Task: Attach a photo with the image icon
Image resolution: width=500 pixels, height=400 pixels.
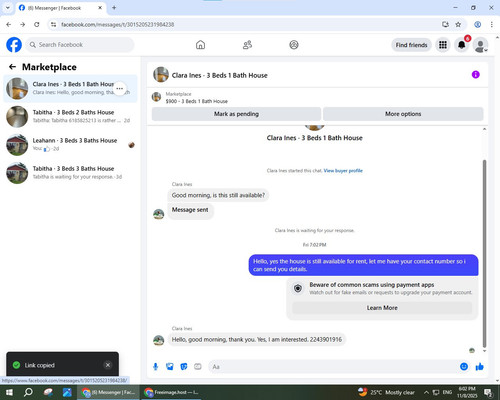Action: point(170,367)
